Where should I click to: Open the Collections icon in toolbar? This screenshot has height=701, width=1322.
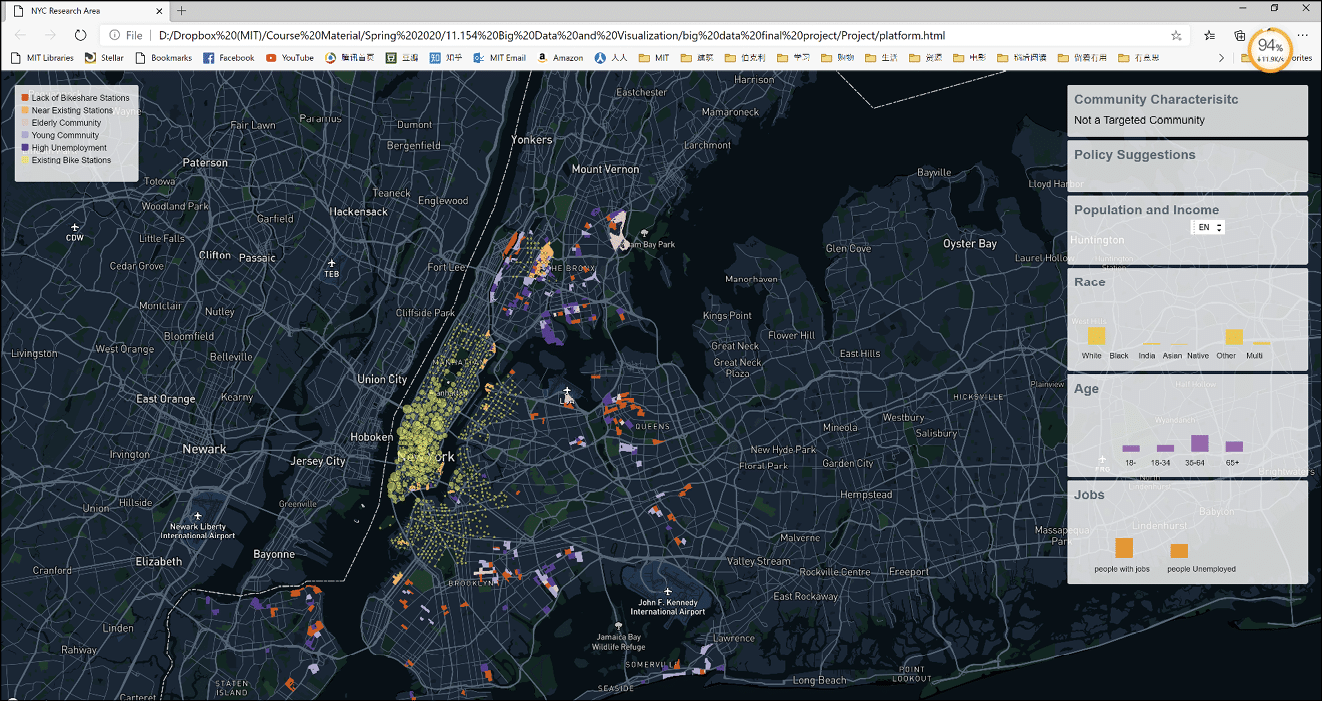[1240, 35]
